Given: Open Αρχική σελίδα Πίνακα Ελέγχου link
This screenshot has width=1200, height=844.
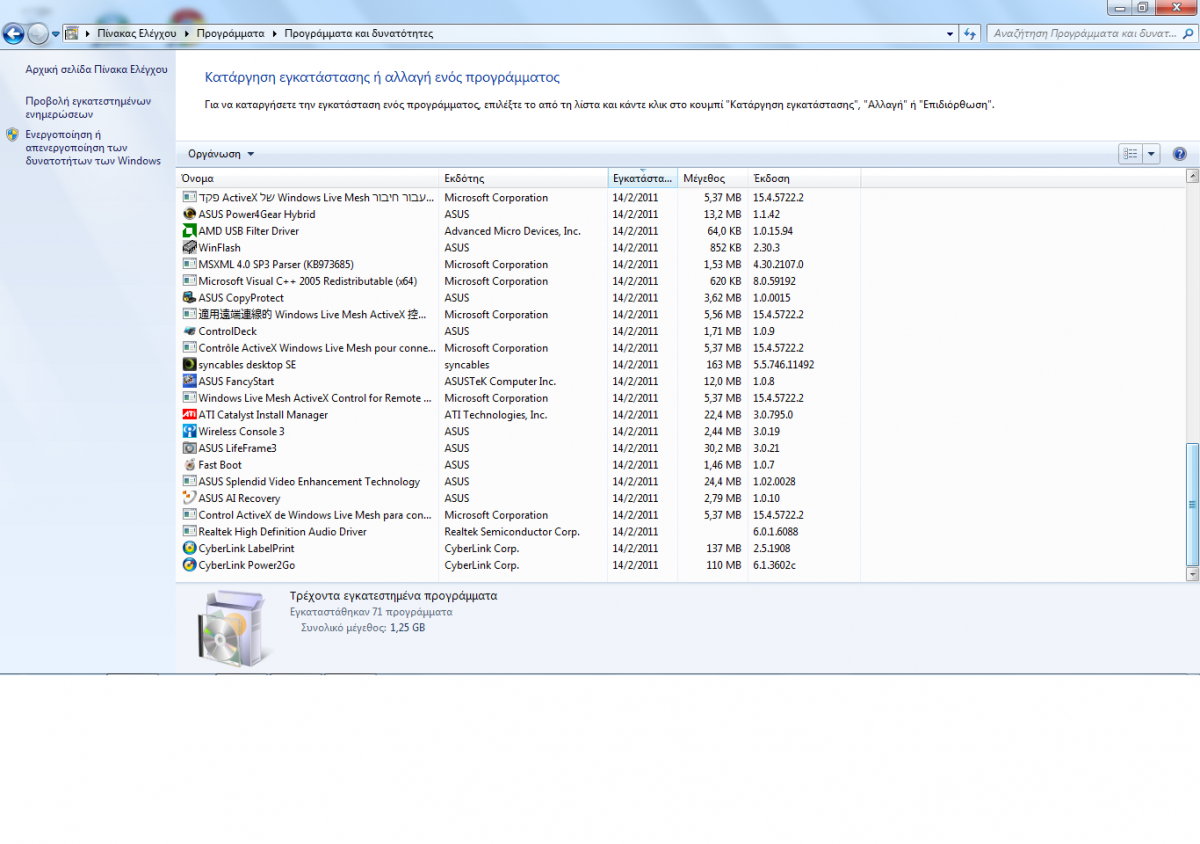Looking at the screenshot, I should coord(96,70).
